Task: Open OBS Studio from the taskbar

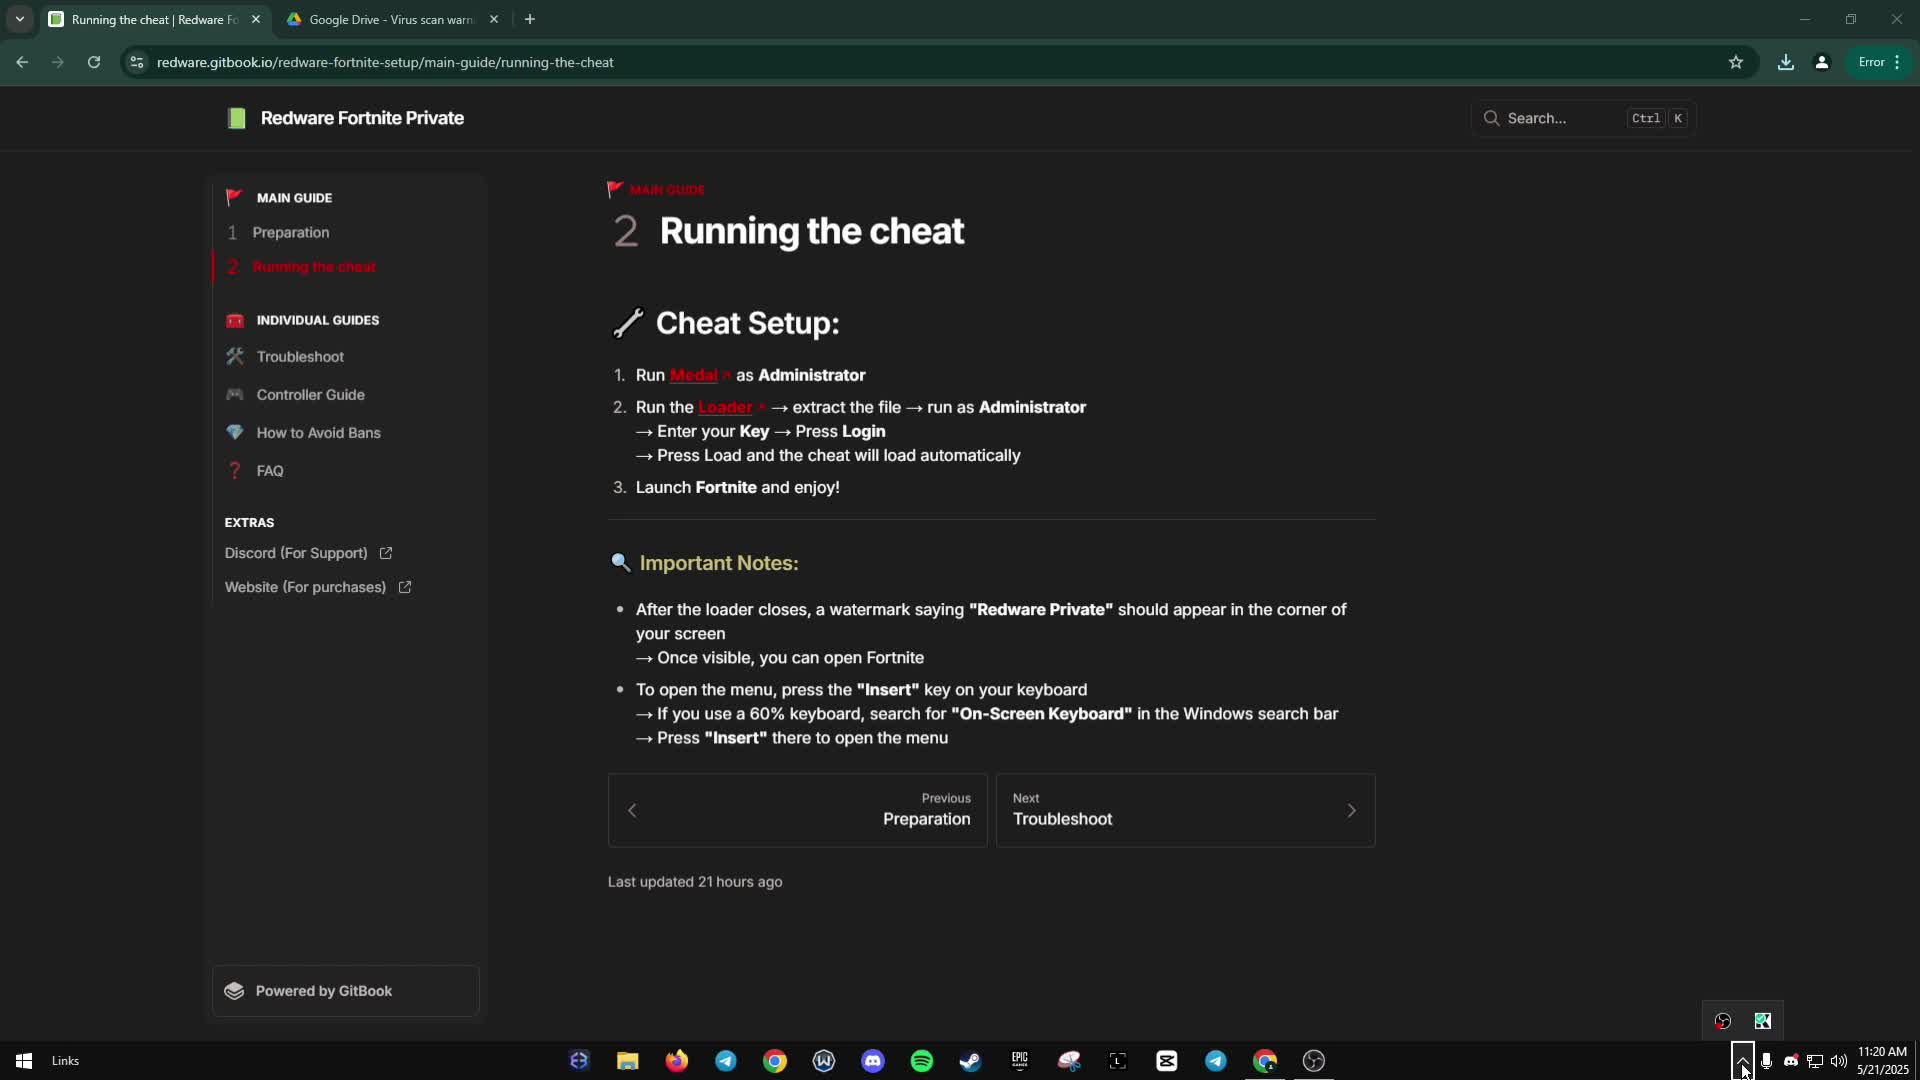Action: click(x=1313, y=1061)
